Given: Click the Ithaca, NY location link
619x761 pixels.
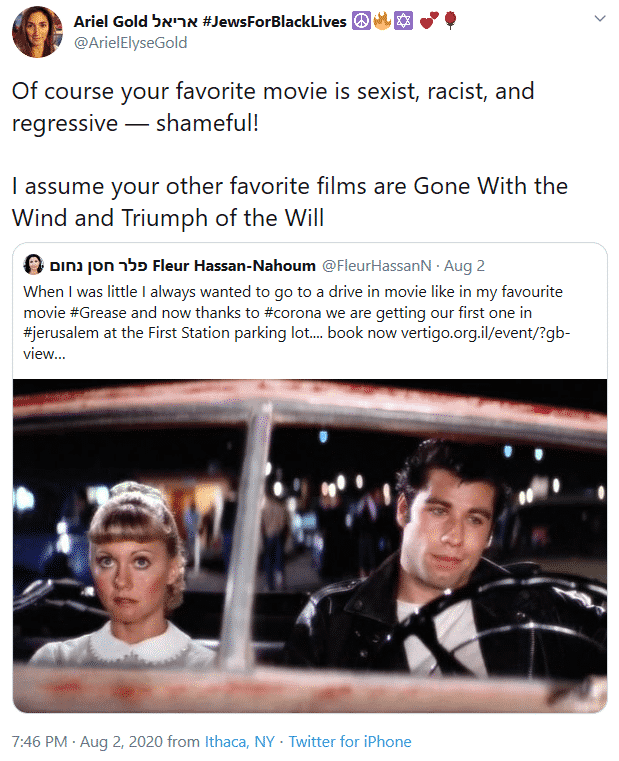Looking at the screenshot, I should 240,742.
